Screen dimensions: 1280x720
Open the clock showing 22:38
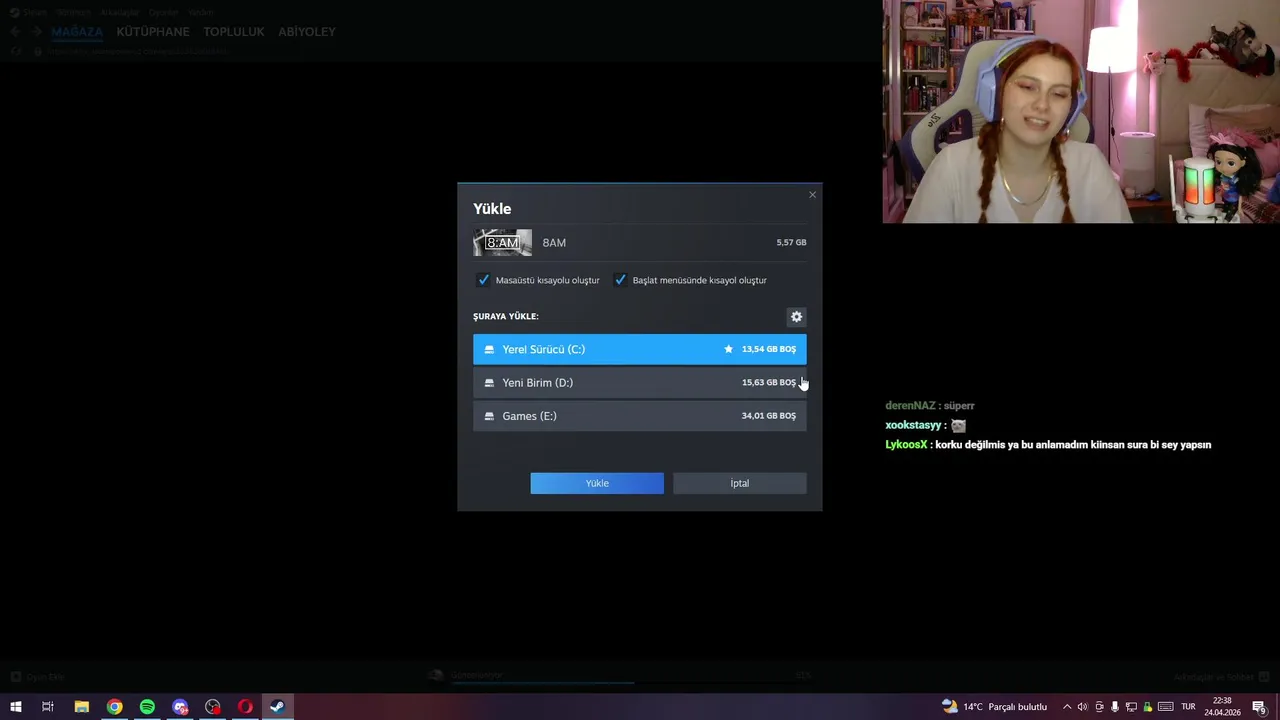click(x=1222, y=707)
